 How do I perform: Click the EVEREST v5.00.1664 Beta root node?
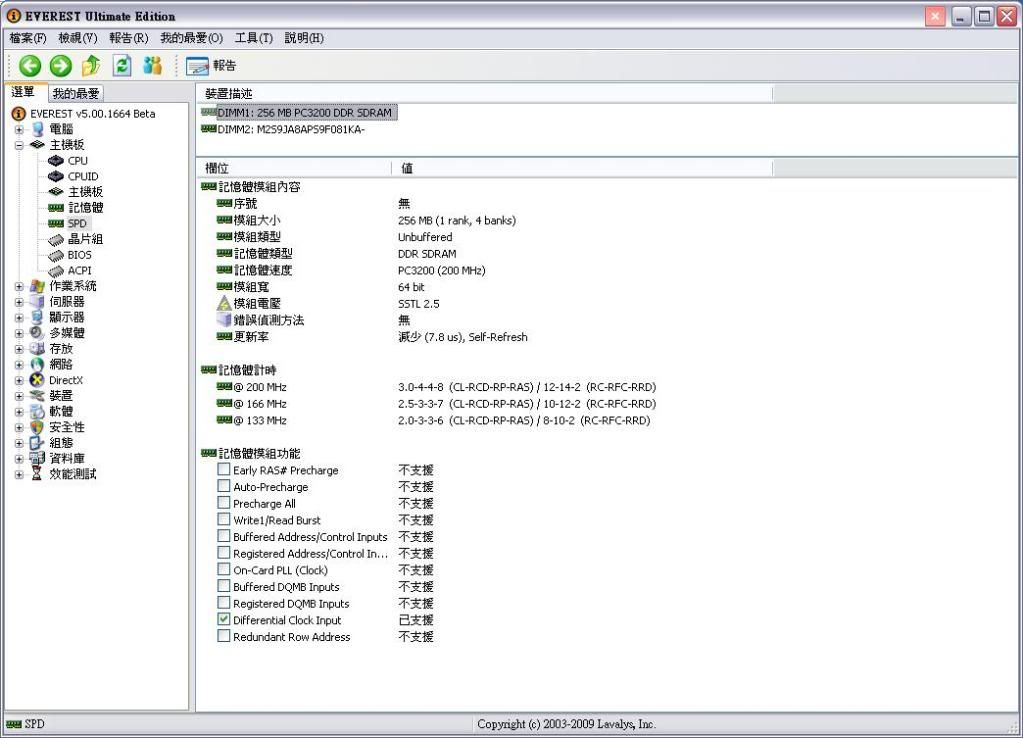(x=84, y=114)
